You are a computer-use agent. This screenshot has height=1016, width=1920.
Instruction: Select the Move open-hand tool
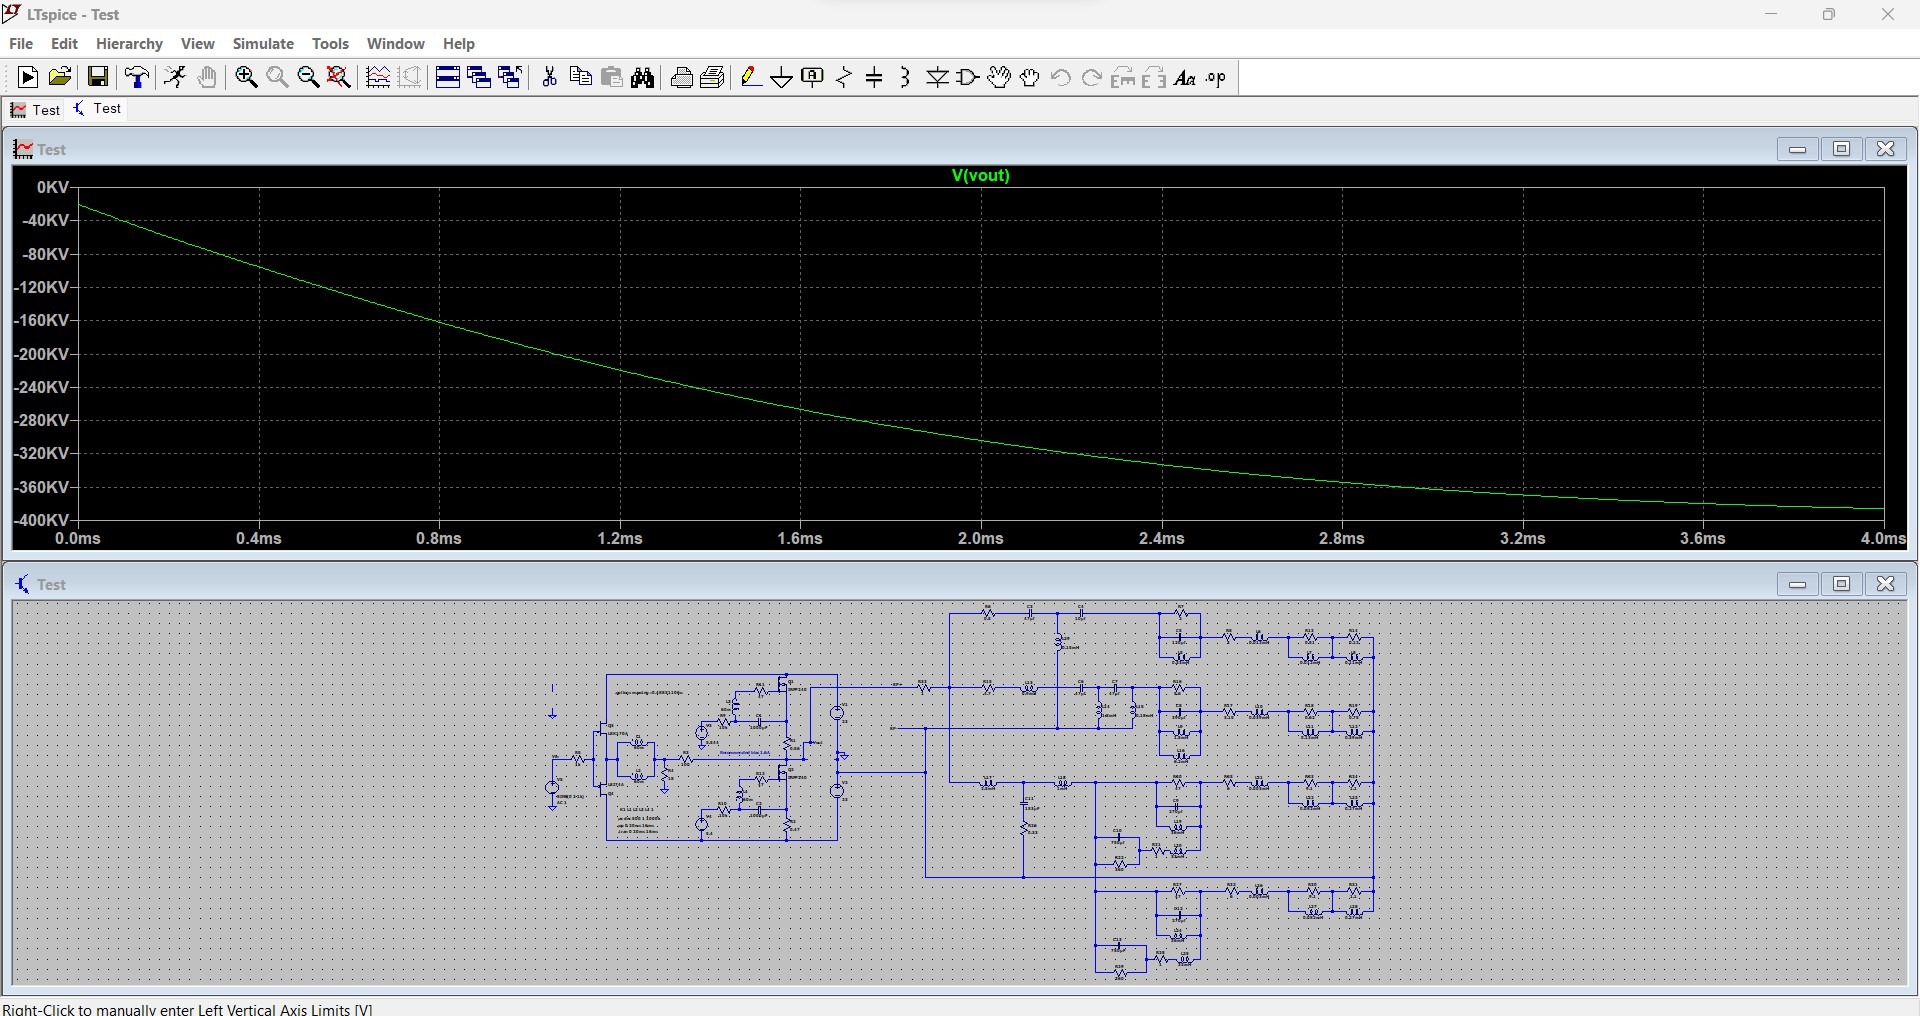999,77
